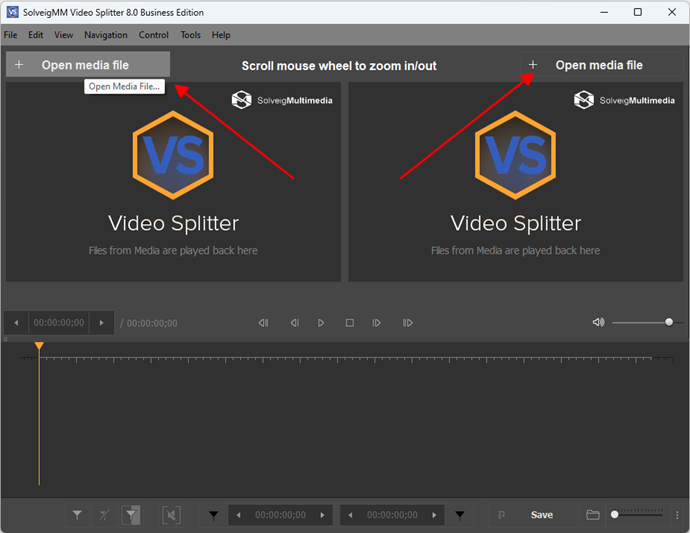Click the right panel plus icon
Viewport: 690px width, 533px height.
coord(532,65)
